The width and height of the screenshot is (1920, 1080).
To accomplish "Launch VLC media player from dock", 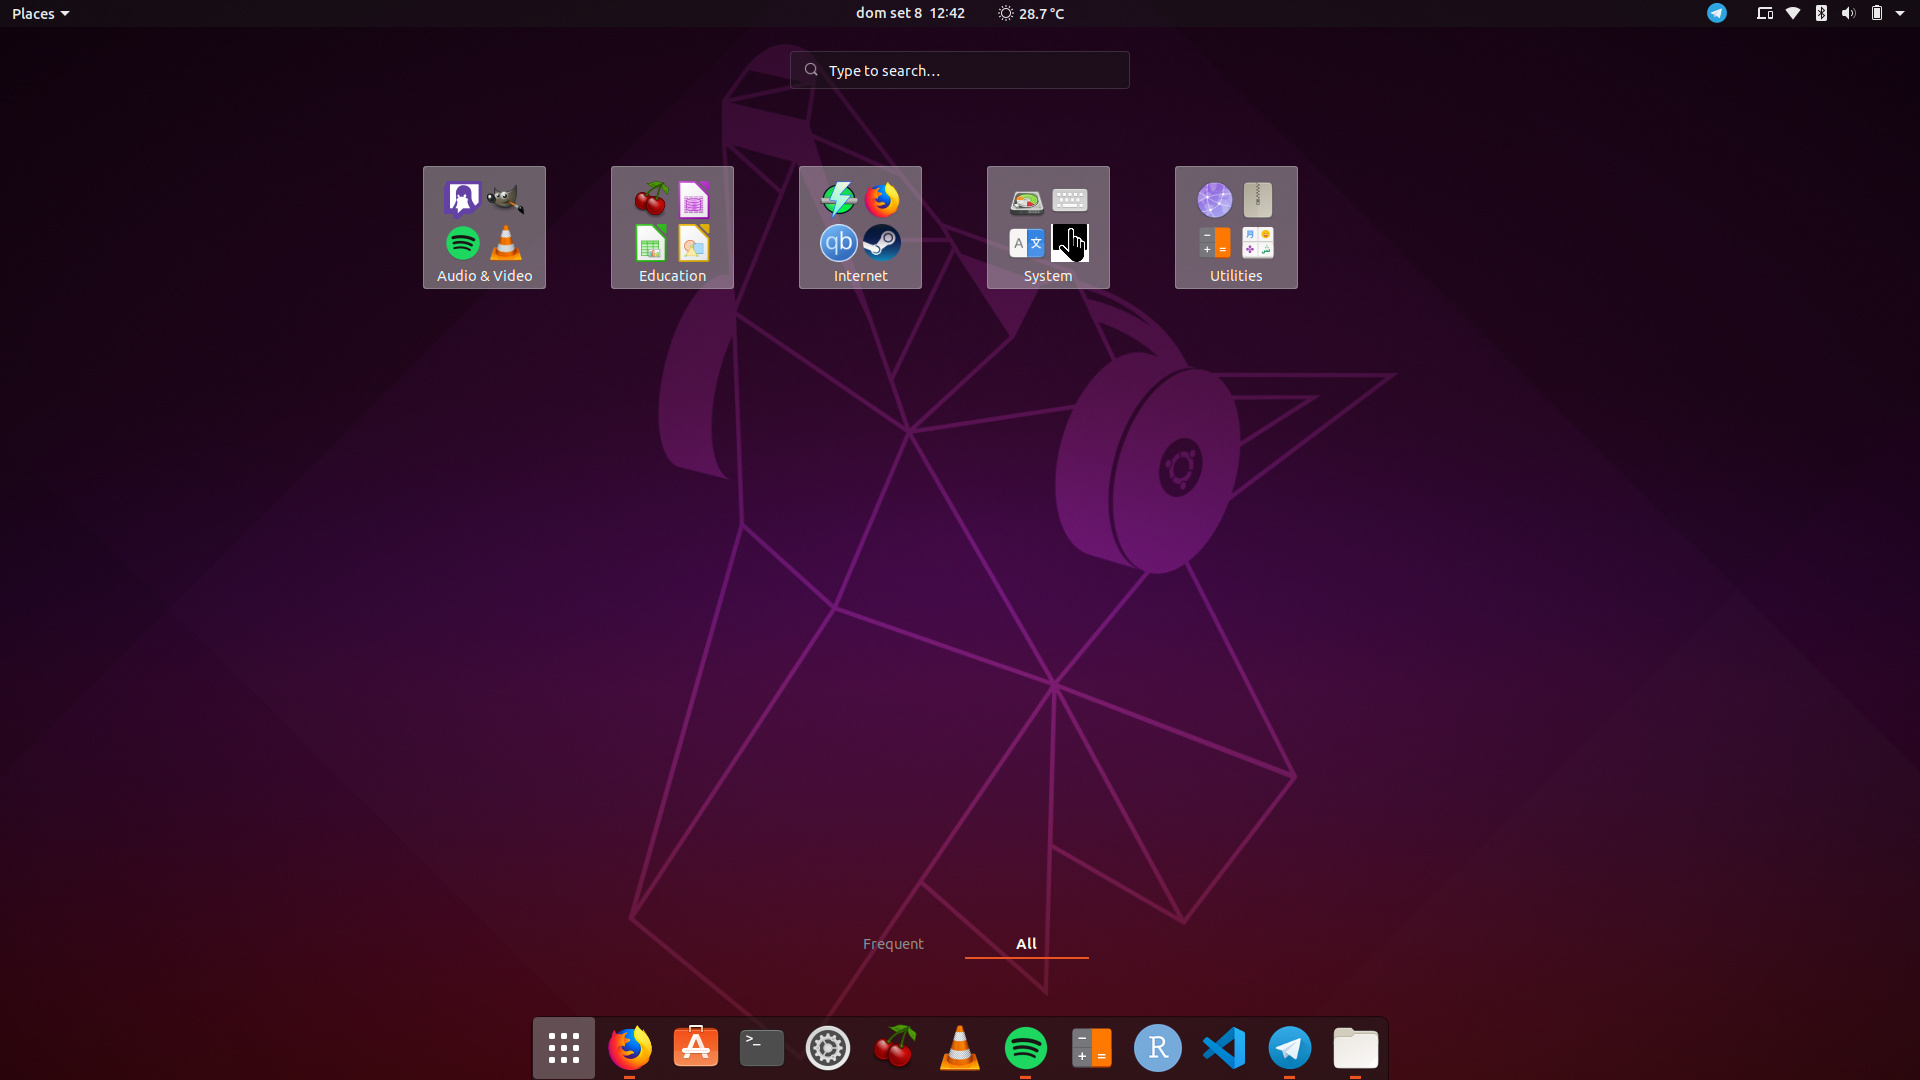I will [959, 1047].
